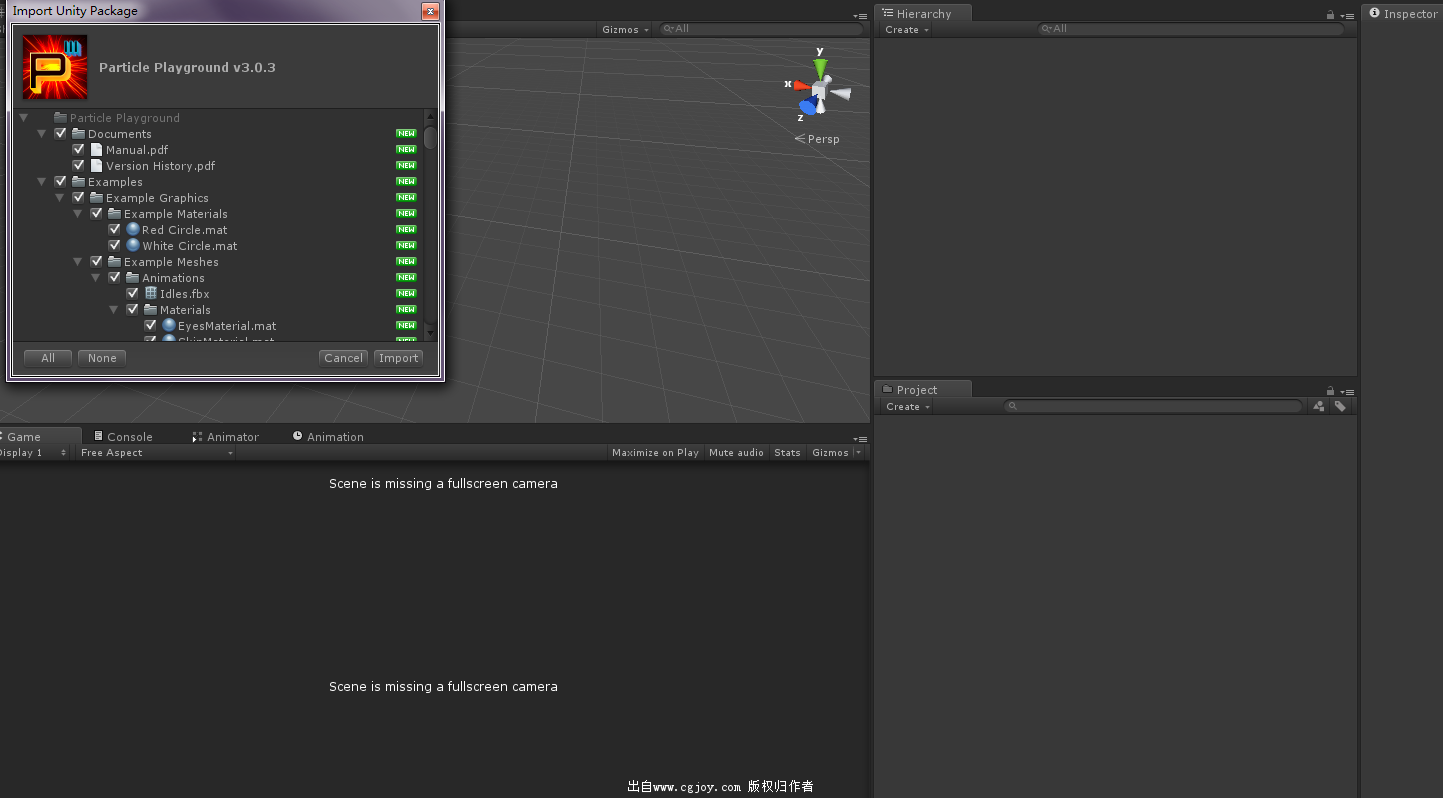1443x798 pixels.
Task: Click the Hierarchy search field
Action: point(1190,29)
